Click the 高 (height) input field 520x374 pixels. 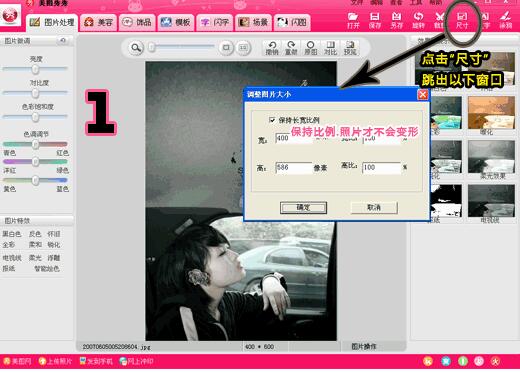tap(294, 168)
